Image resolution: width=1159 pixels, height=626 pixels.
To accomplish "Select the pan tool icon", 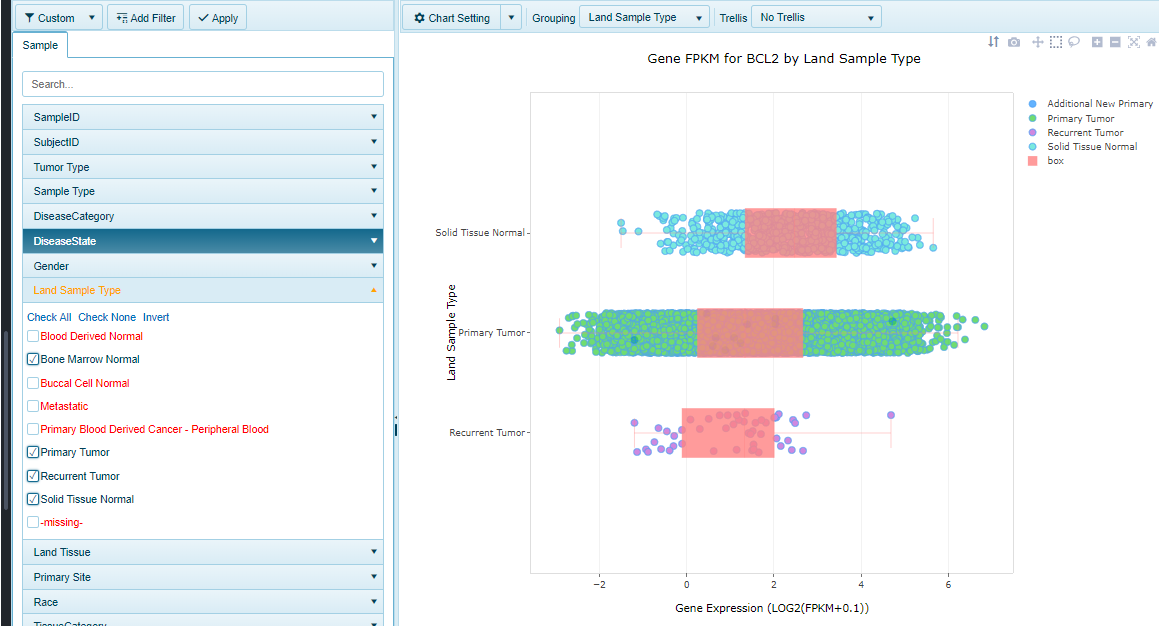I will pyautogui.click(x=1038, y=42).
